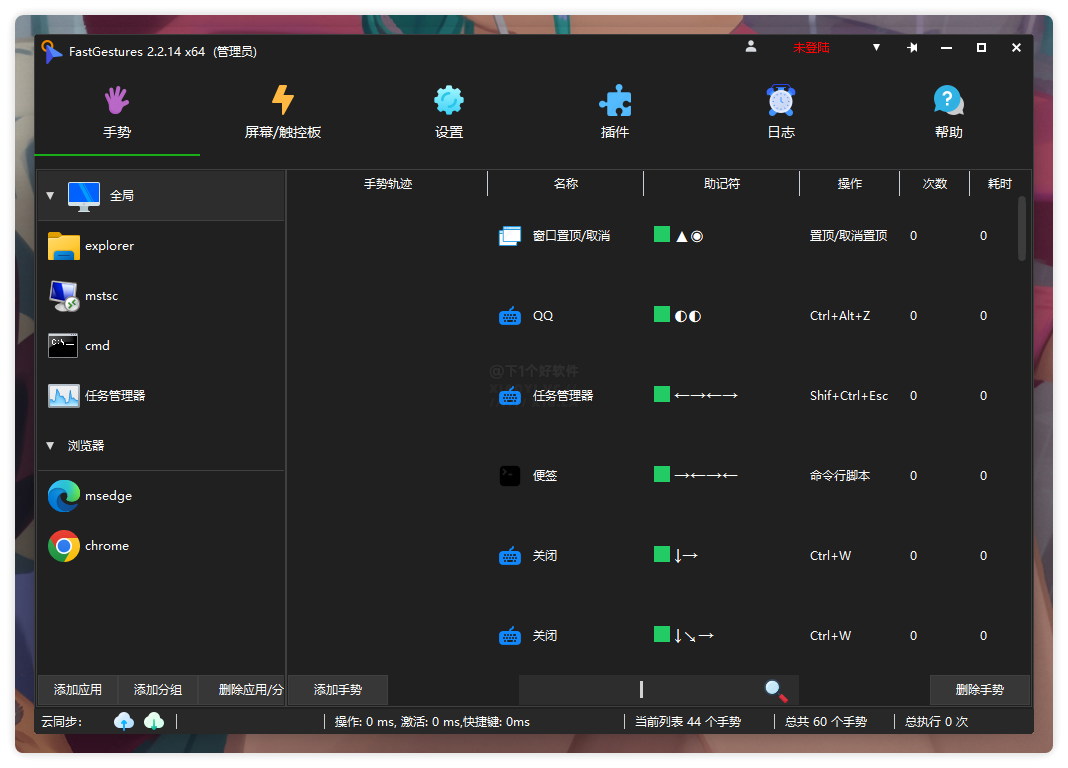This screenshot has width=1068, height=768.
Task: Select the Shif+Ctrl+Esc action cell
Action: pos(849,396)
